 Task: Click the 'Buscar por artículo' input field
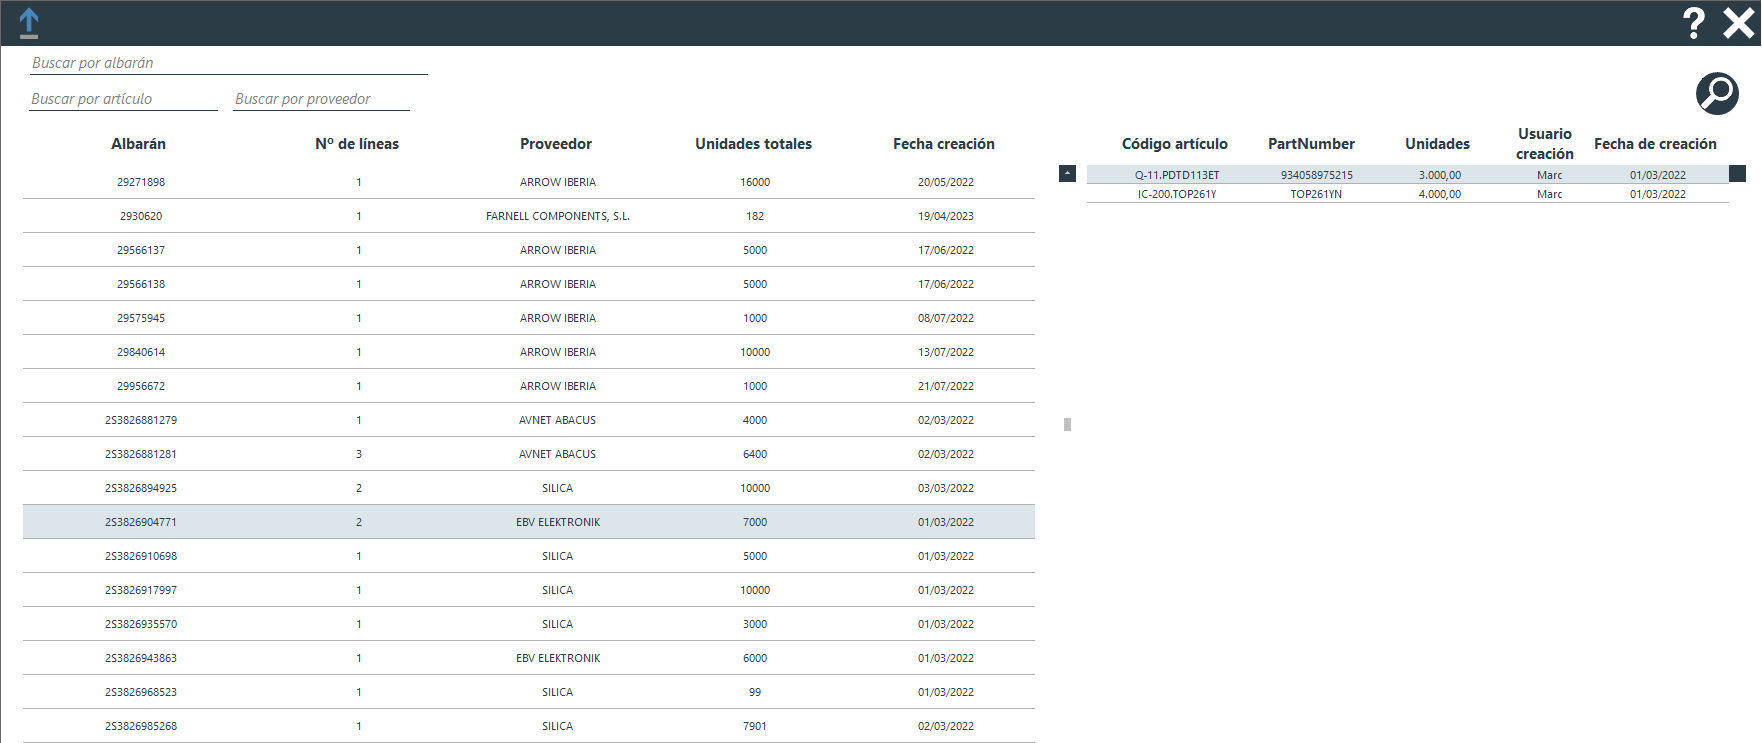point(123,99)
